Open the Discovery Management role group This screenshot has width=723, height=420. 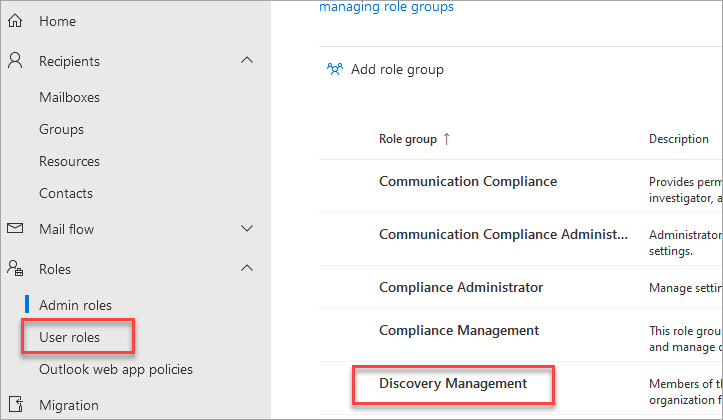pyautogui.click(x=453, y=383)
